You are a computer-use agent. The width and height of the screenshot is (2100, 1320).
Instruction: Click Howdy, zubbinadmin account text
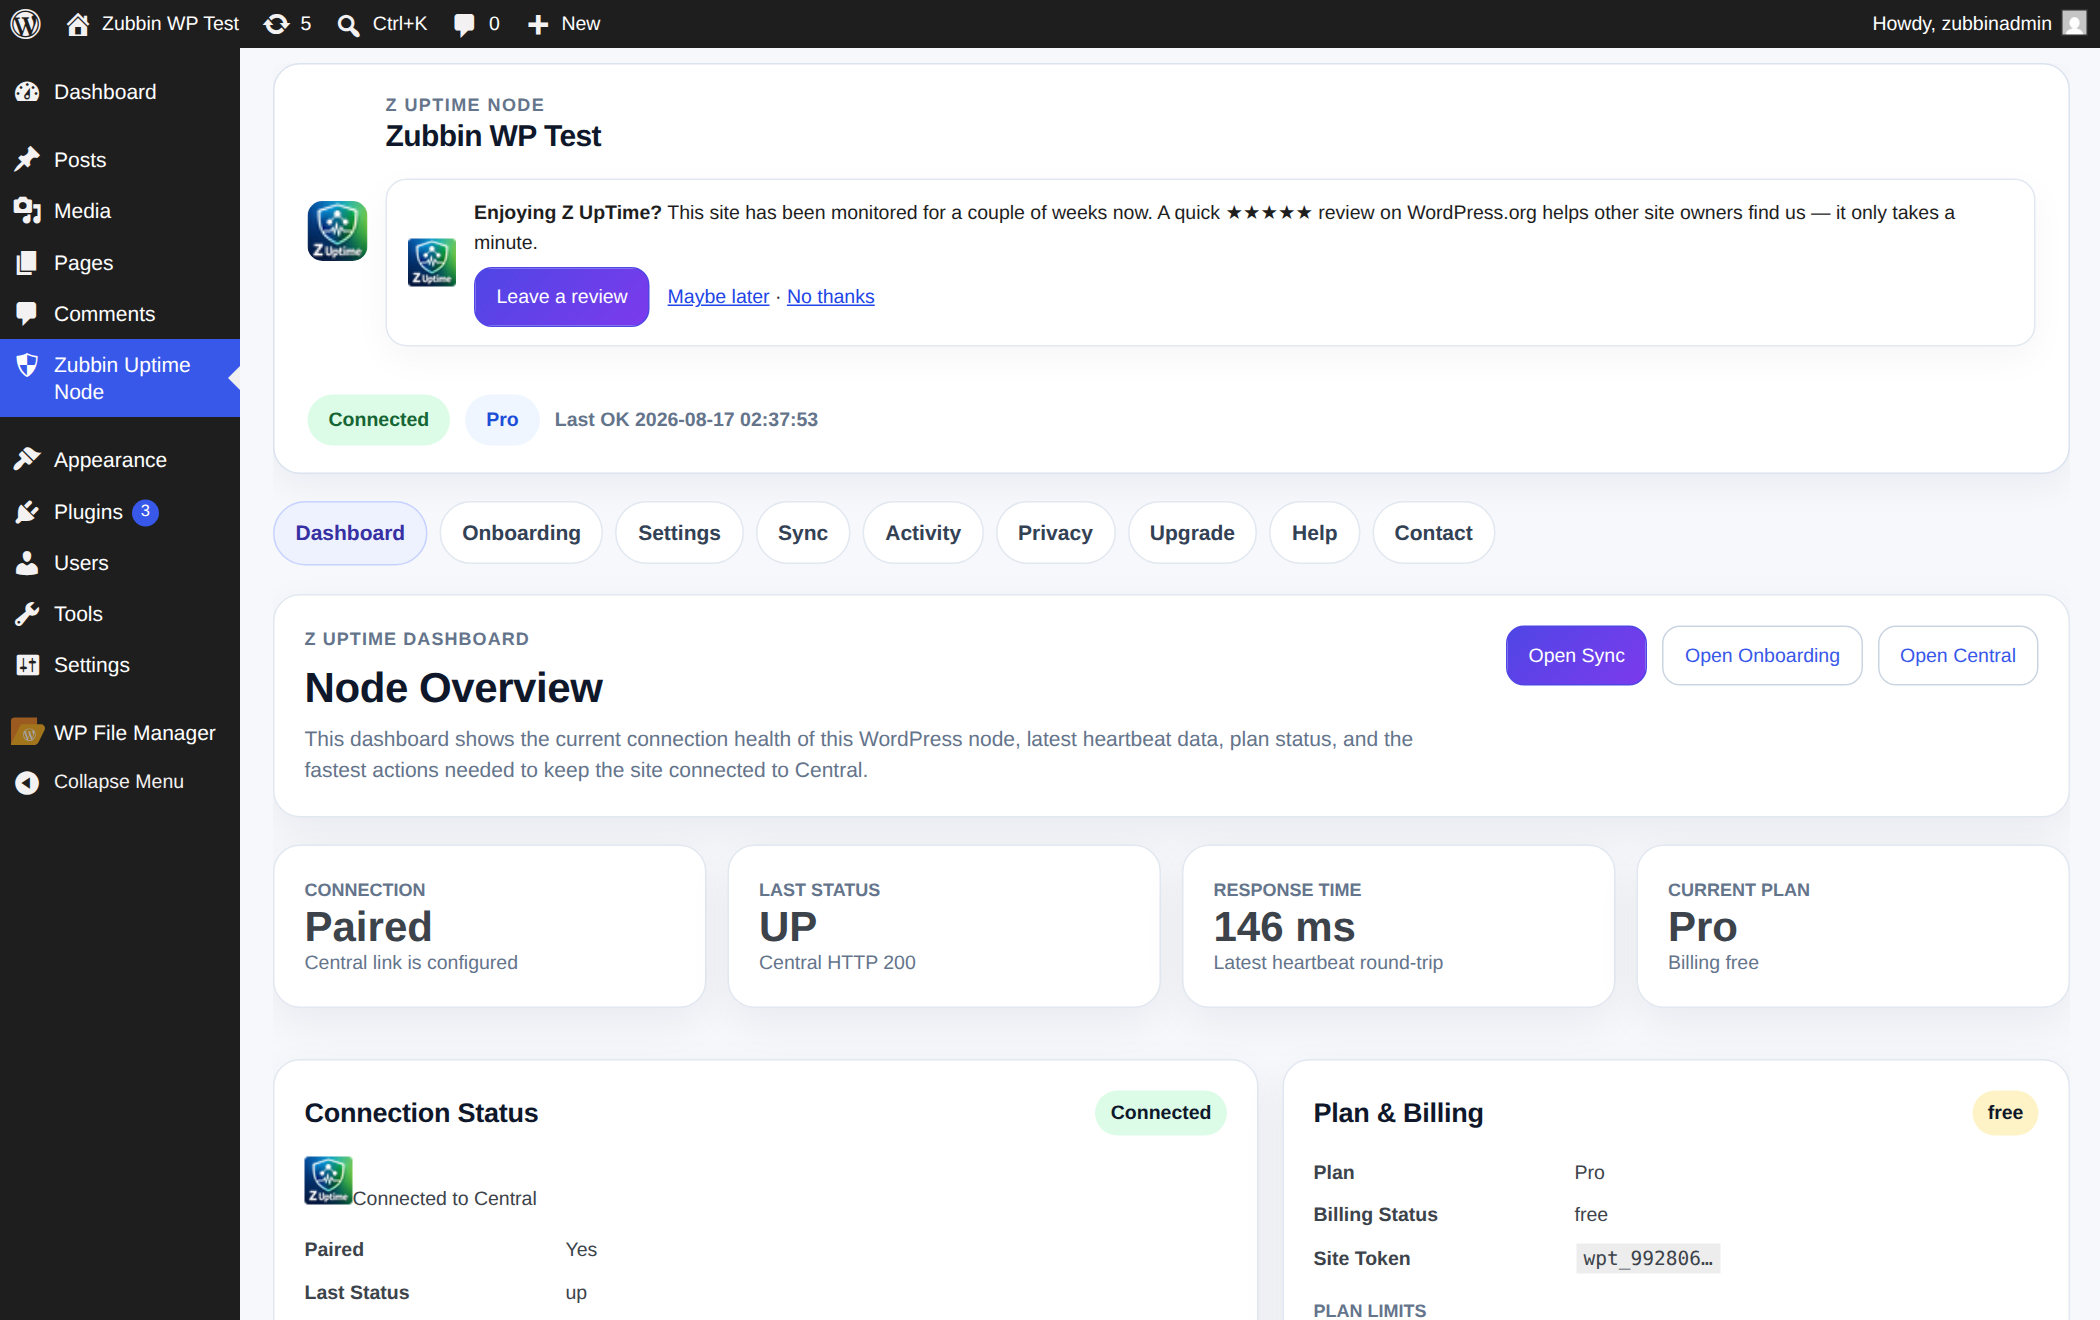[x=1961, y=24]
